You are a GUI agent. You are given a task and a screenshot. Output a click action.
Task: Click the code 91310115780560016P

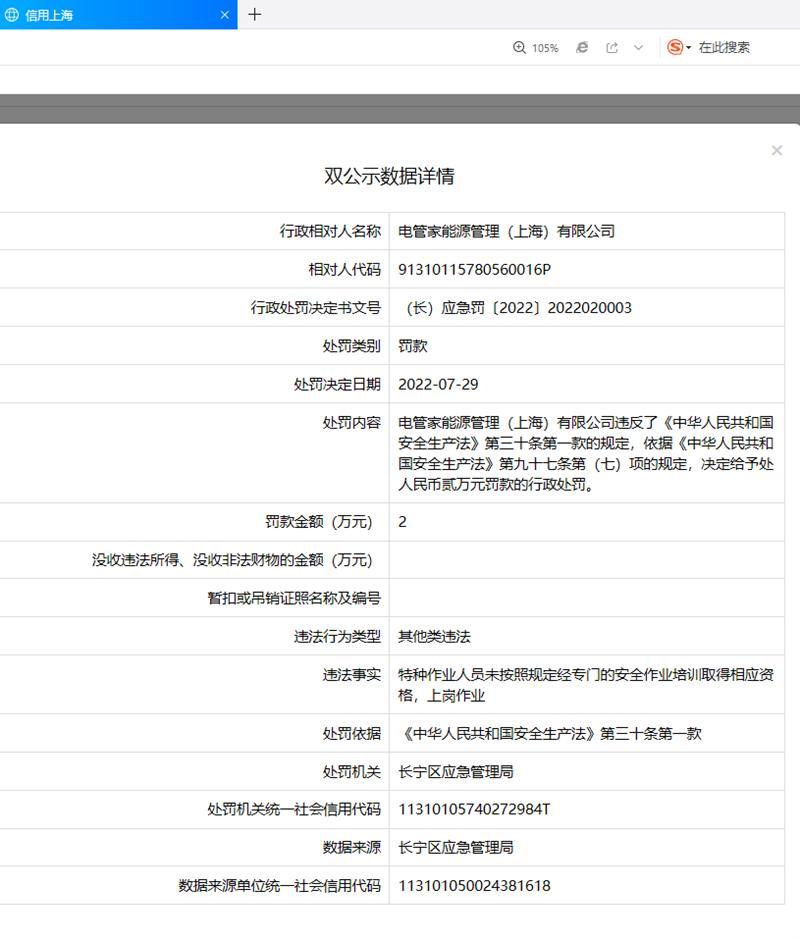pos(474,269)
